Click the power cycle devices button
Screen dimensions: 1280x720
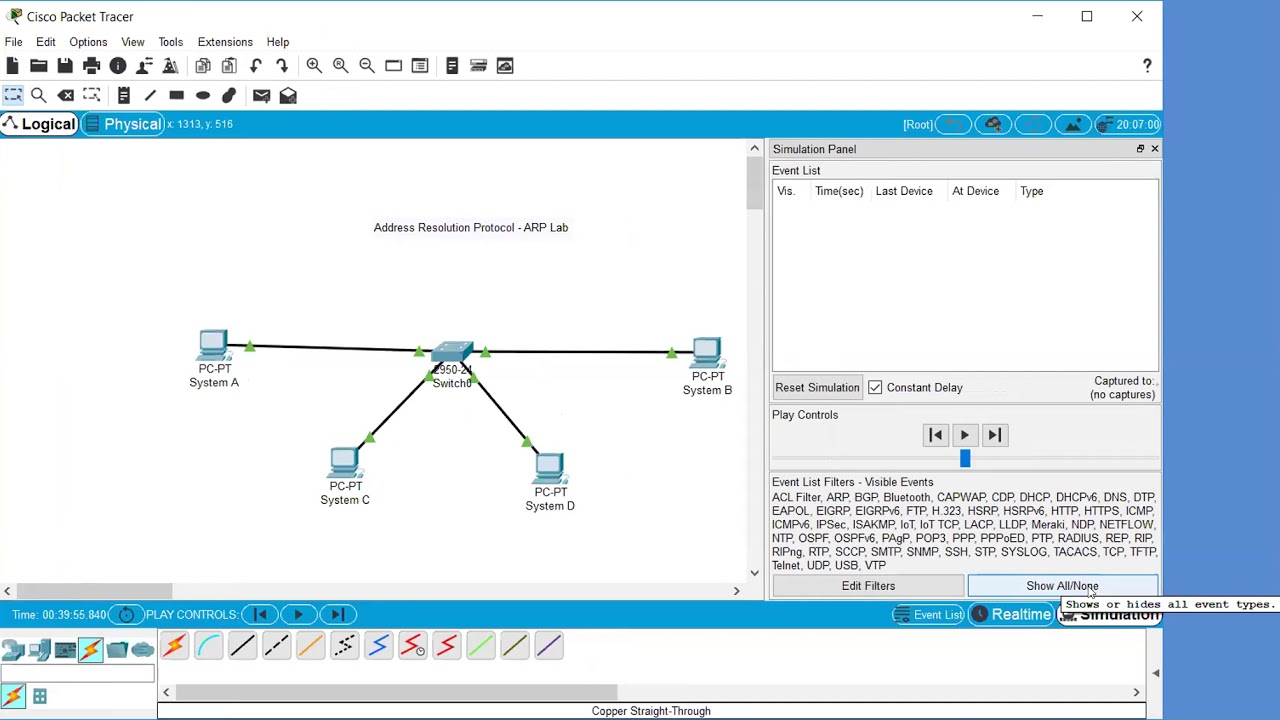pyautogui.click(x=126, y=615)
